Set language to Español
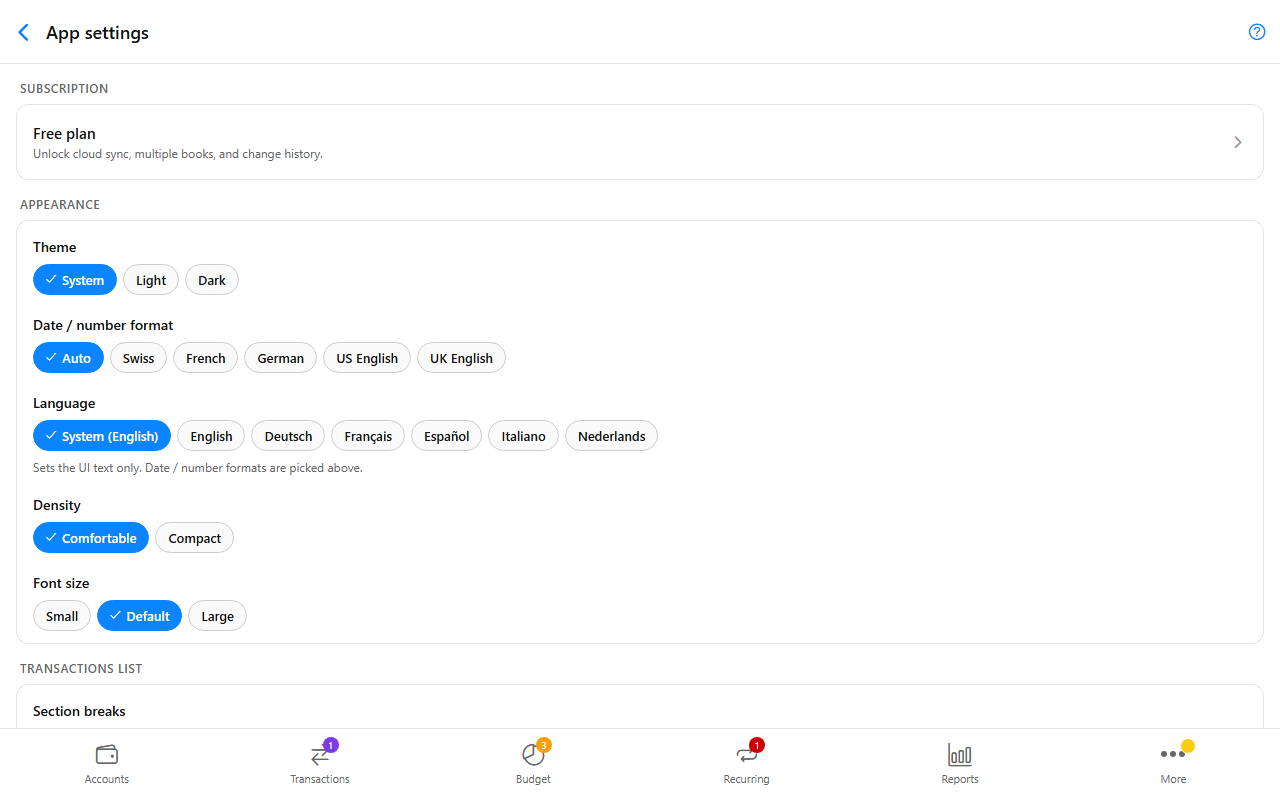 coord(446,436)
